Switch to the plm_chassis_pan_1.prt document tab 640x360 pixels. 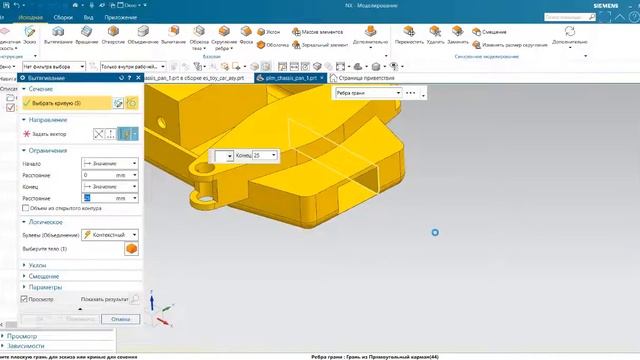pos(291,78)
